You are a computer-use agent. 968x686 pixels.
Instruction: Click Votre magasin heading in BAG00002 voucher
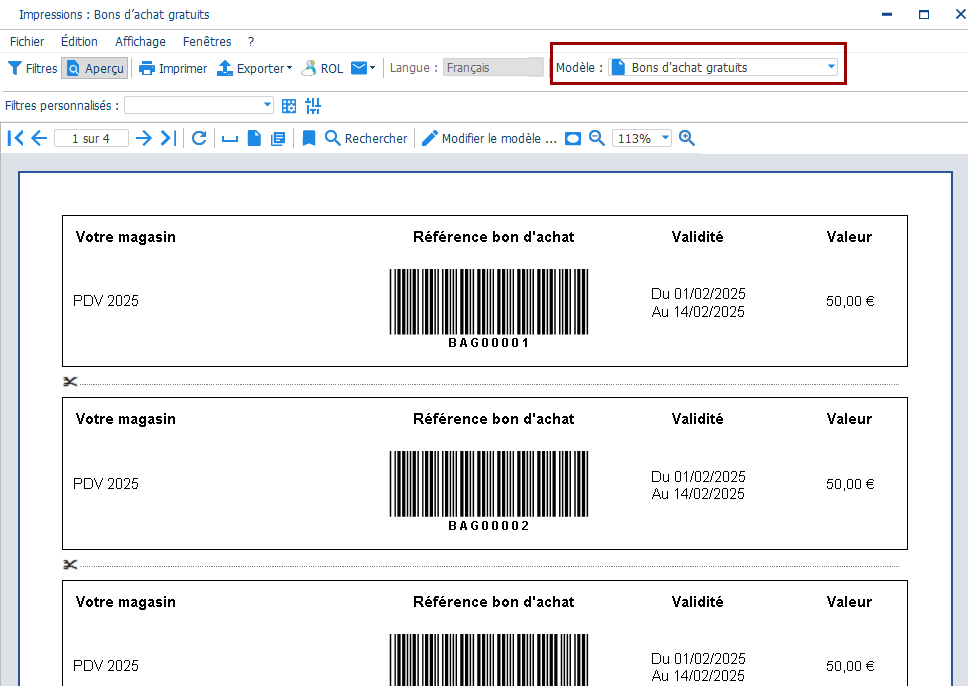[125, 419]
